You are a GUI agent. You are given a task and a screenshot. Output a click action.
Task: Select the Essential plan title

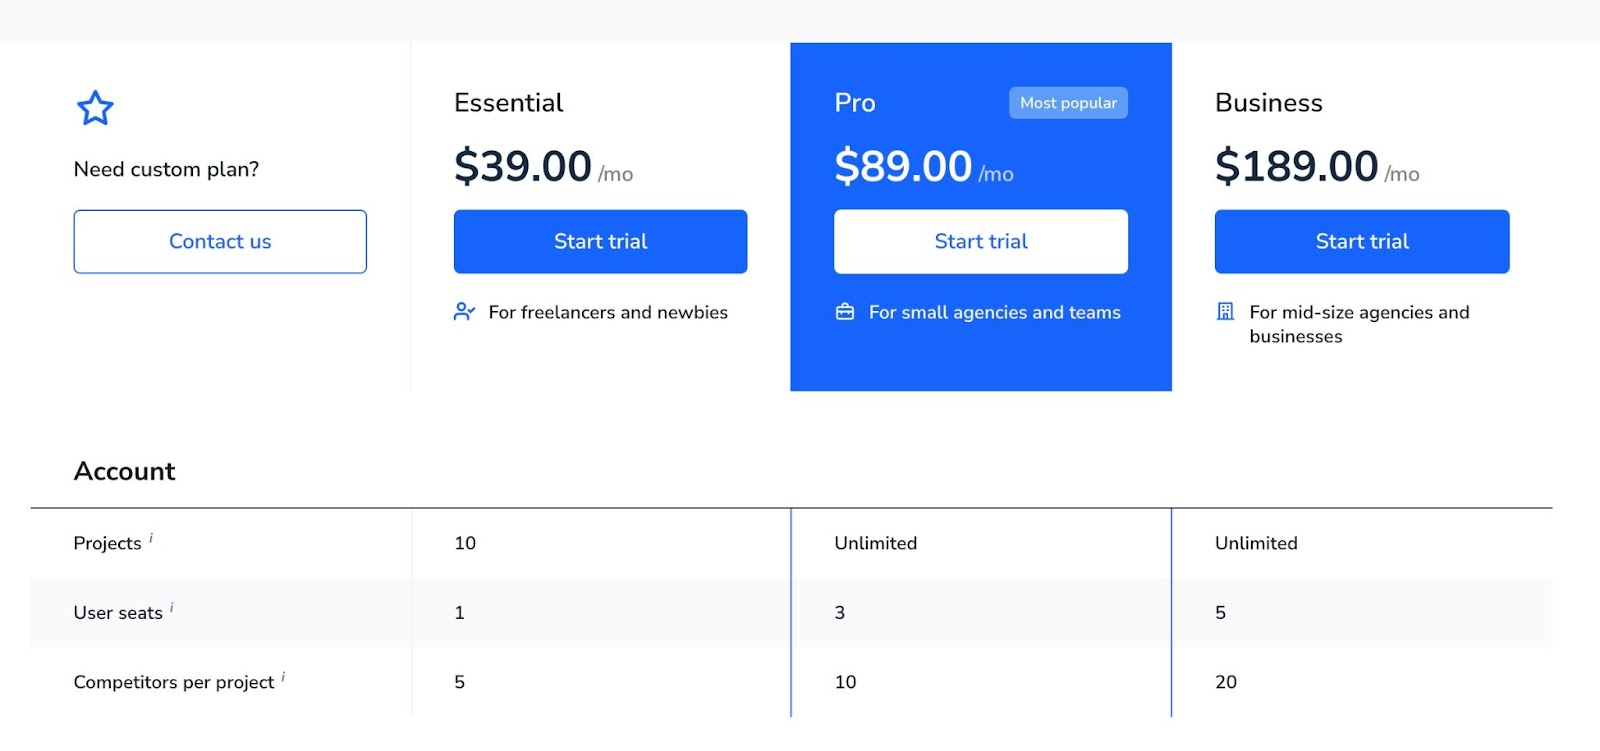(508, 103)
